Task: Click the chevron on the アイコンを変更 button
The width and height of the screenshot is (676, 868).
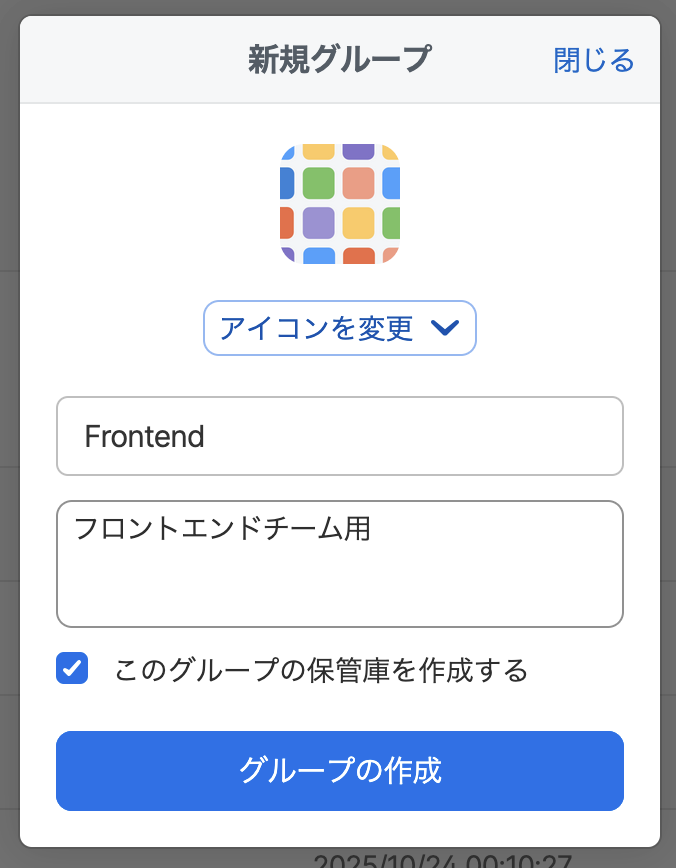Action: tap(447, 328)
